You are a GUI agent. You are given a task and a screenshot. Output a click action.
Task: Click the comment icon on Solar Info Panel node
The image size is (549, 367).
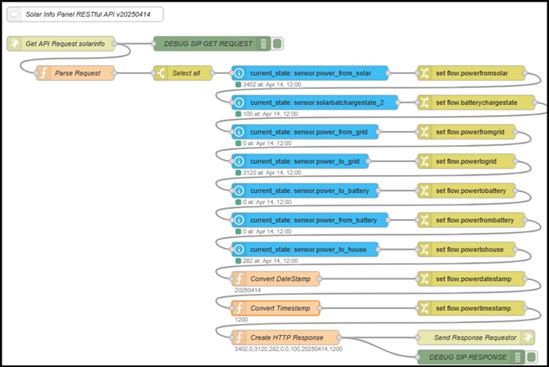(14, 14)
